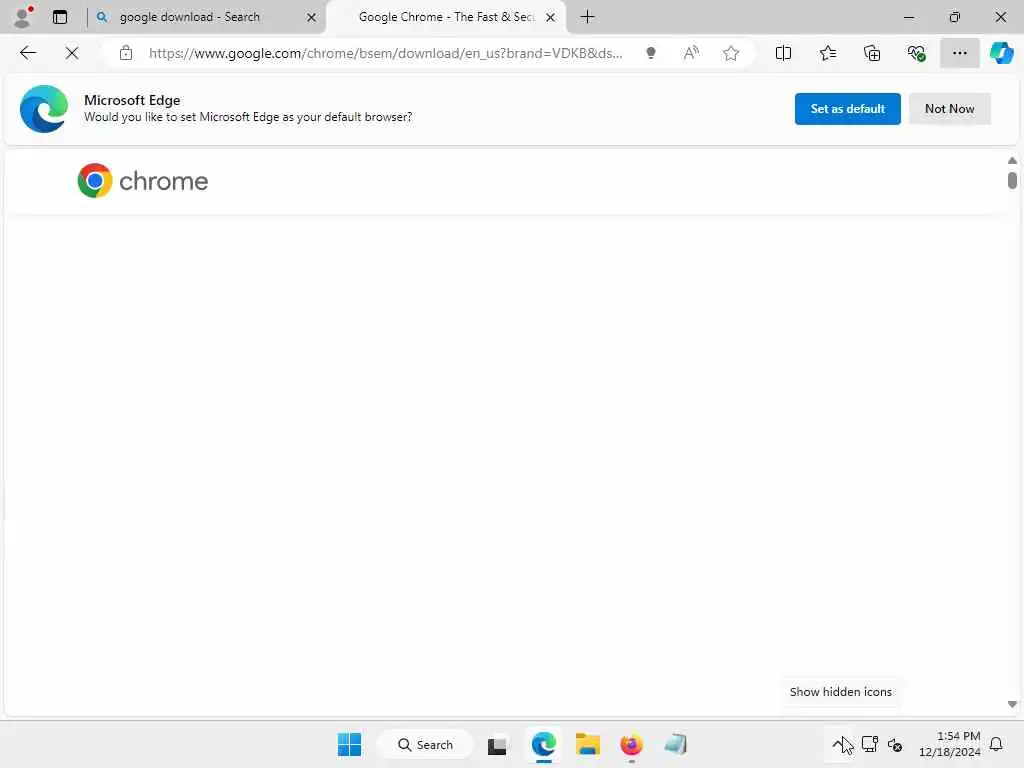This screenshot has width=1024, height=768.
Task: Stop loading the page
Action: tap(72, 53)
